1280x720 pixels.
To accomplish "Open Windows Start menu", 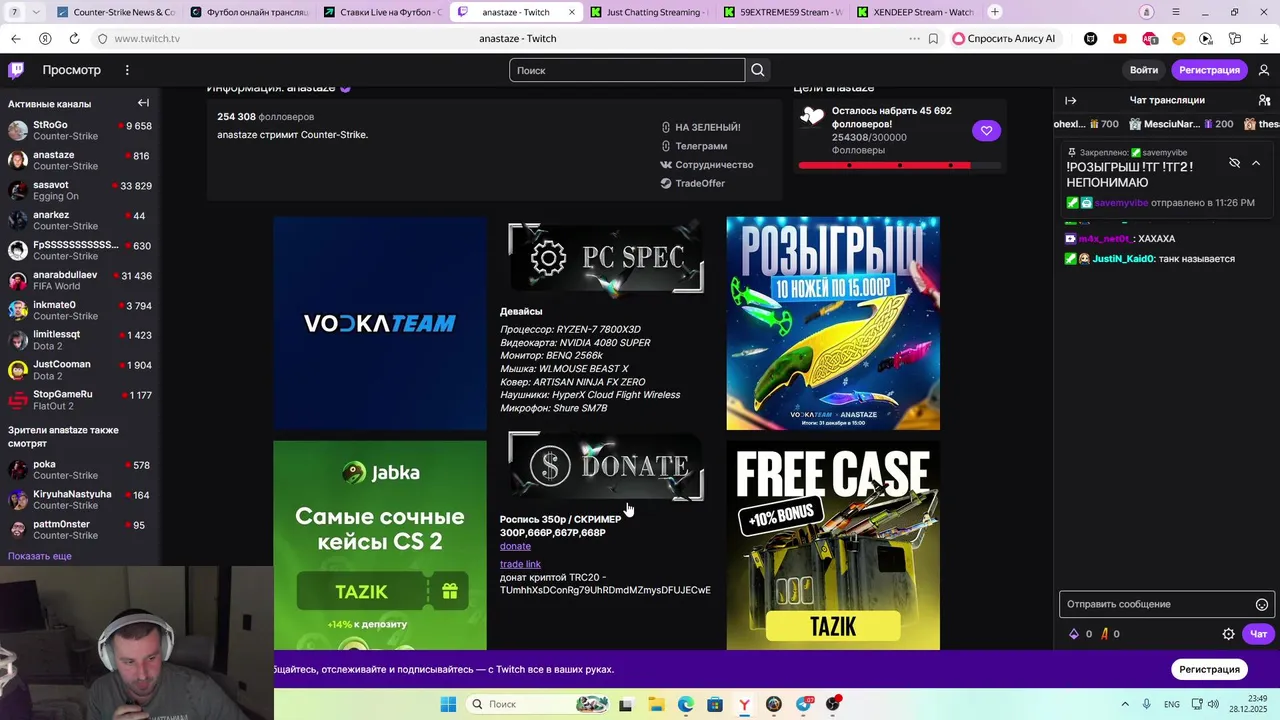I will pos(448,704).
